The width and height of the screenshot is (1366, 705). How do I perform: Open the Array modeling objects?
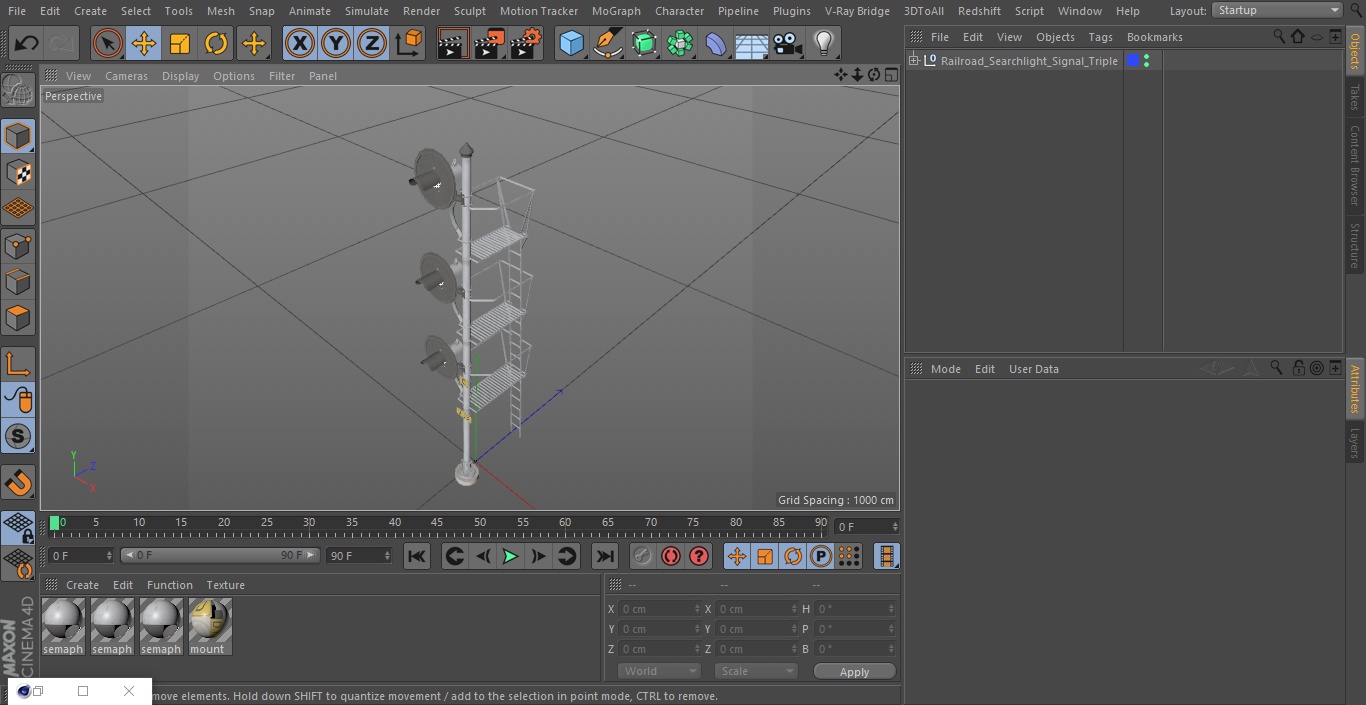point(680,43)
